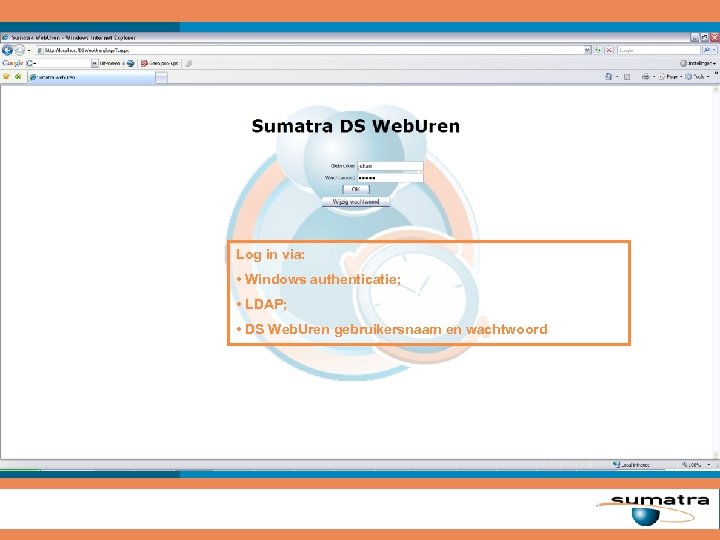This screenshot has height=540, width=720.
Task: Open the address bar history dropdown
Action: pyautogui.click(x=587, y=50)
